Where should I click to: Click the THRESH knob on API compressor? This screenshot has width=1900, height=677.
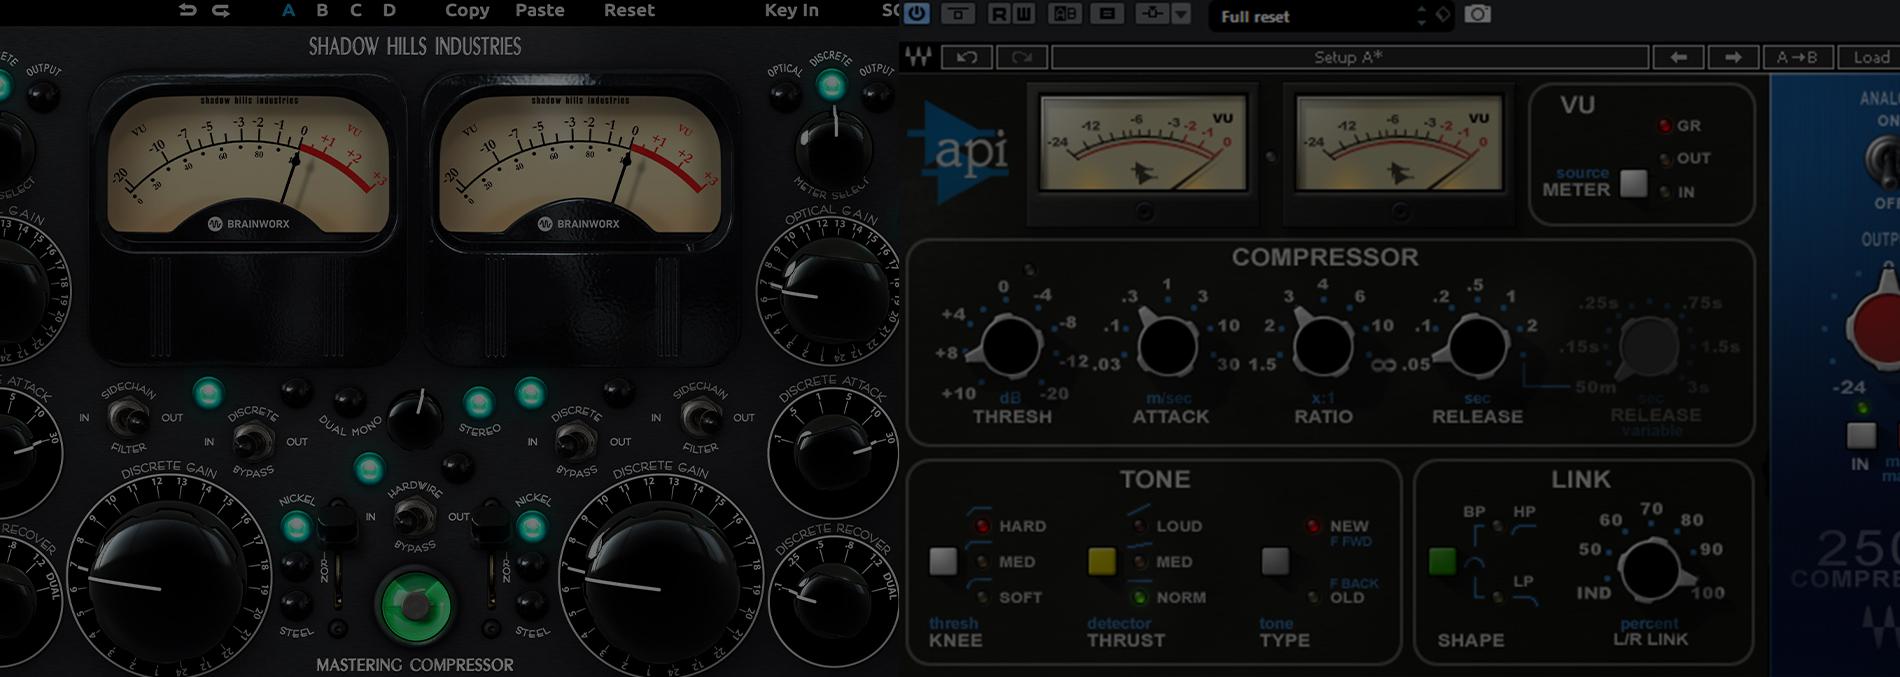(1011, 346)
